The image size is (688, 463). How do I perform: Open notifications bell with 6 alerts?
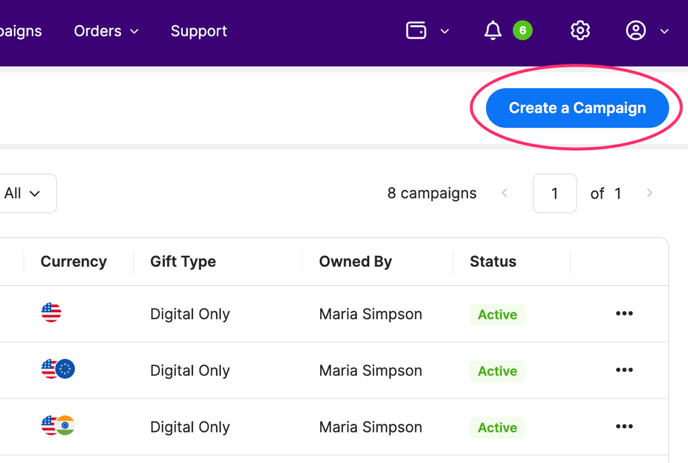[493, 31]
